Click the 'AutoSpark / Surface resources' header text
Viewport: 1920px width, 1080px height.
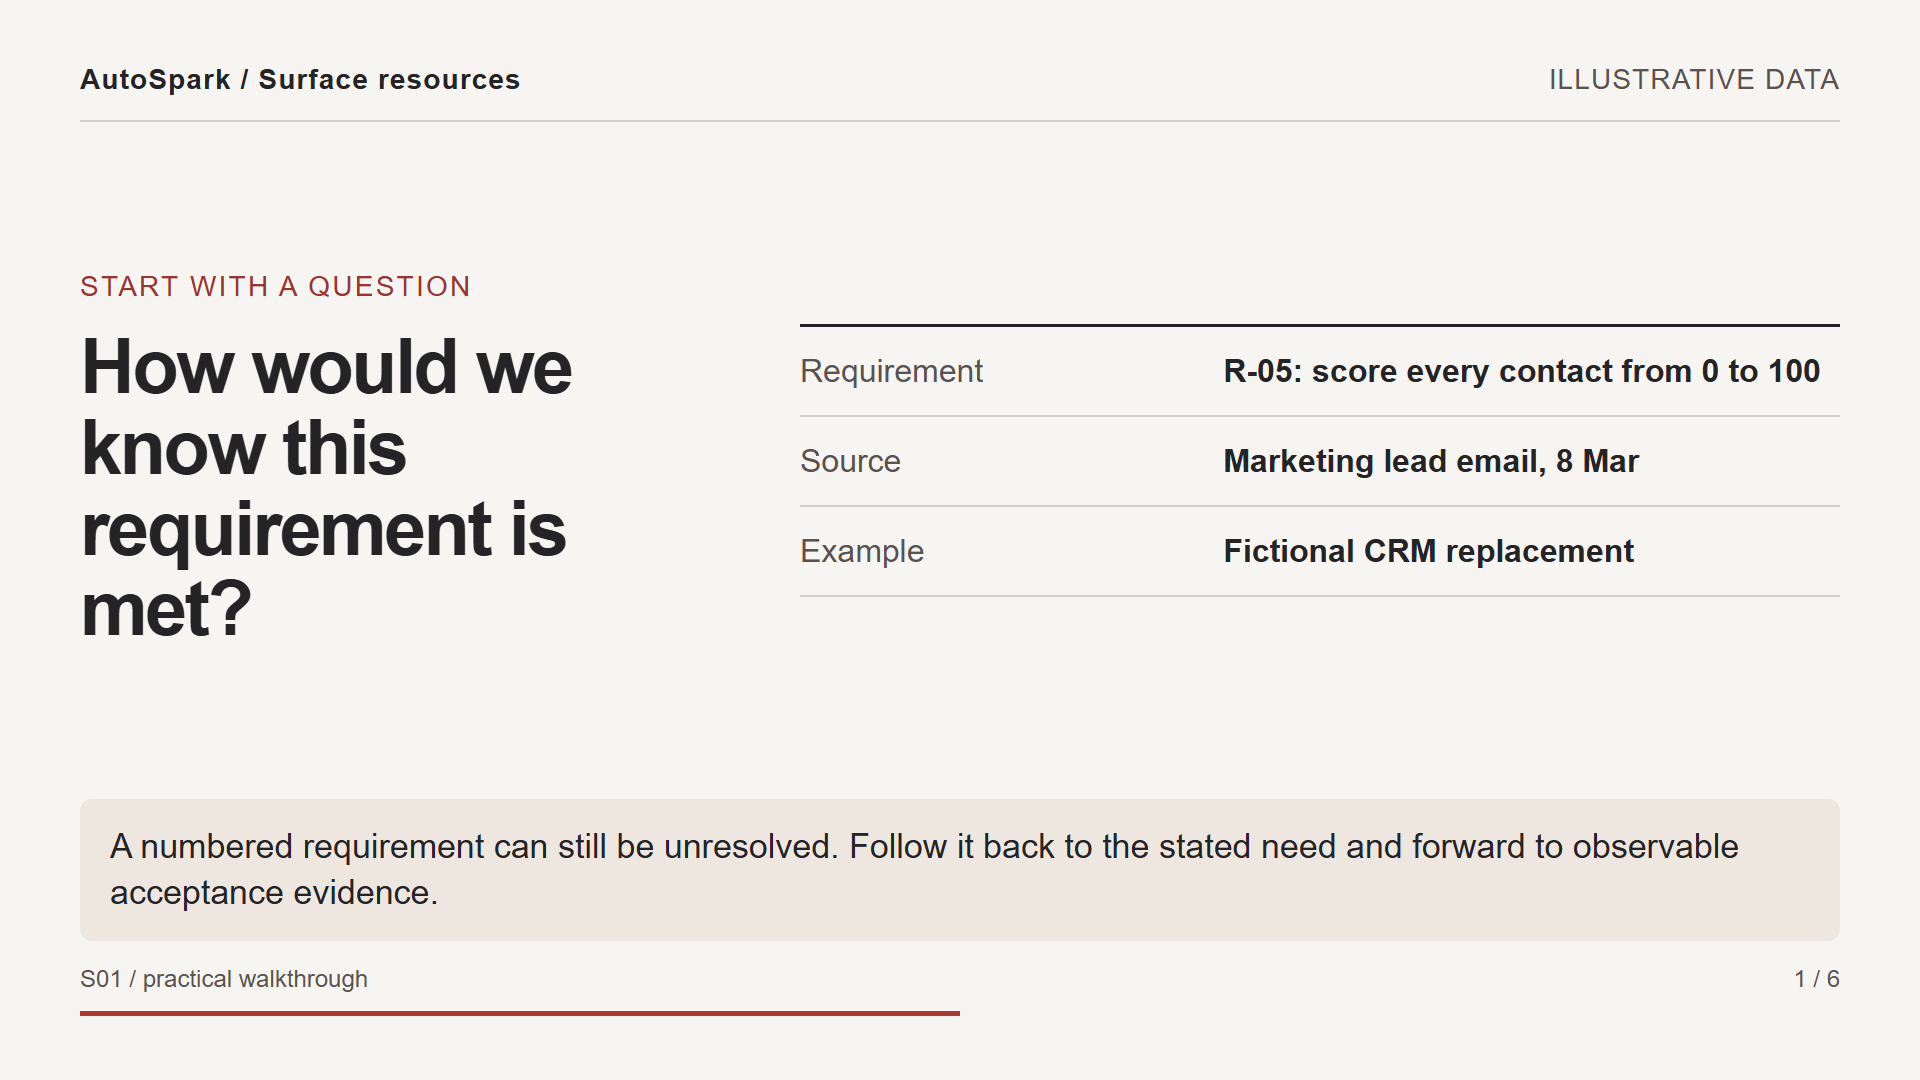click(x=300, y=80)
